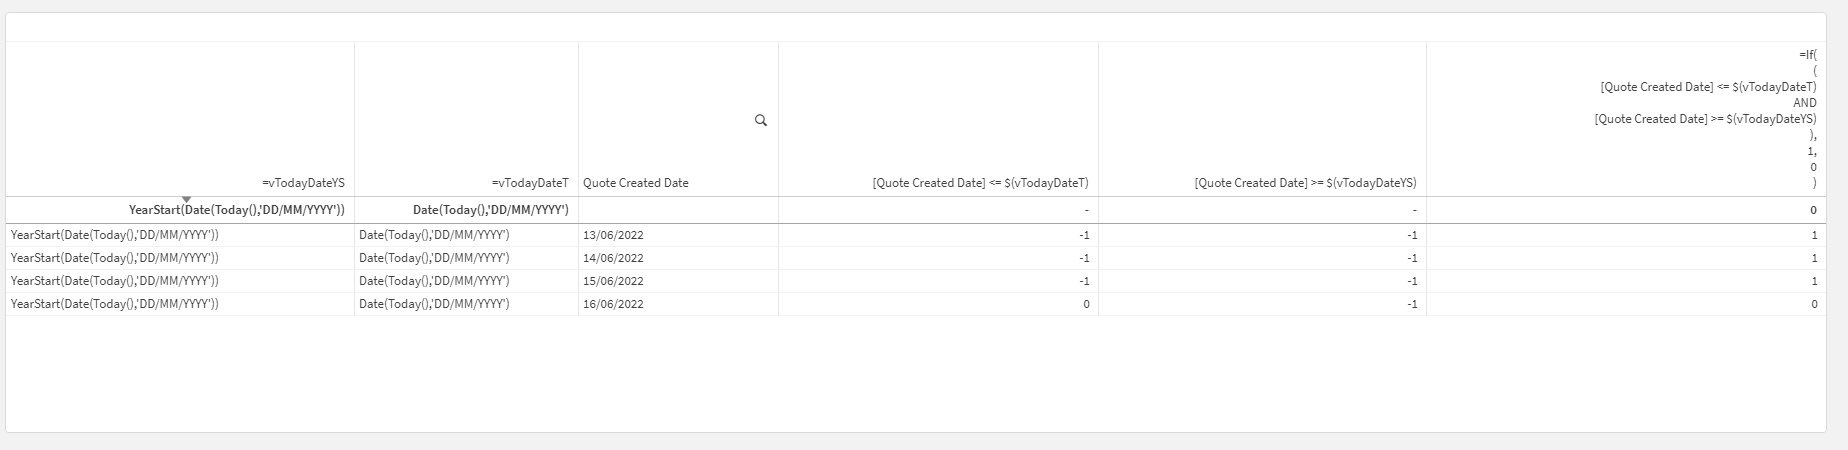This screenshot has height=450, width=1848.
Task: Click the Date(Today()) cell in the 16/06/2022 row
Action: (434, 304)
